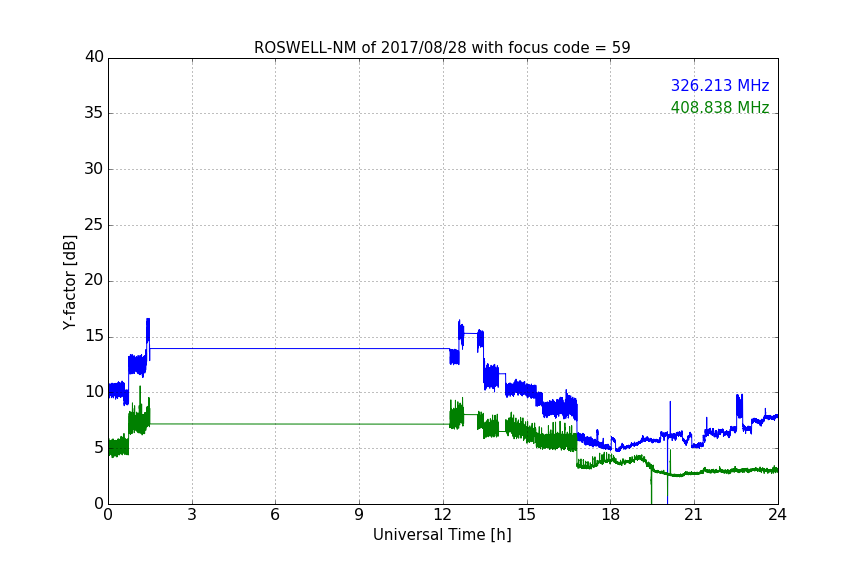Click the y-axis tick label '20'

94,280
